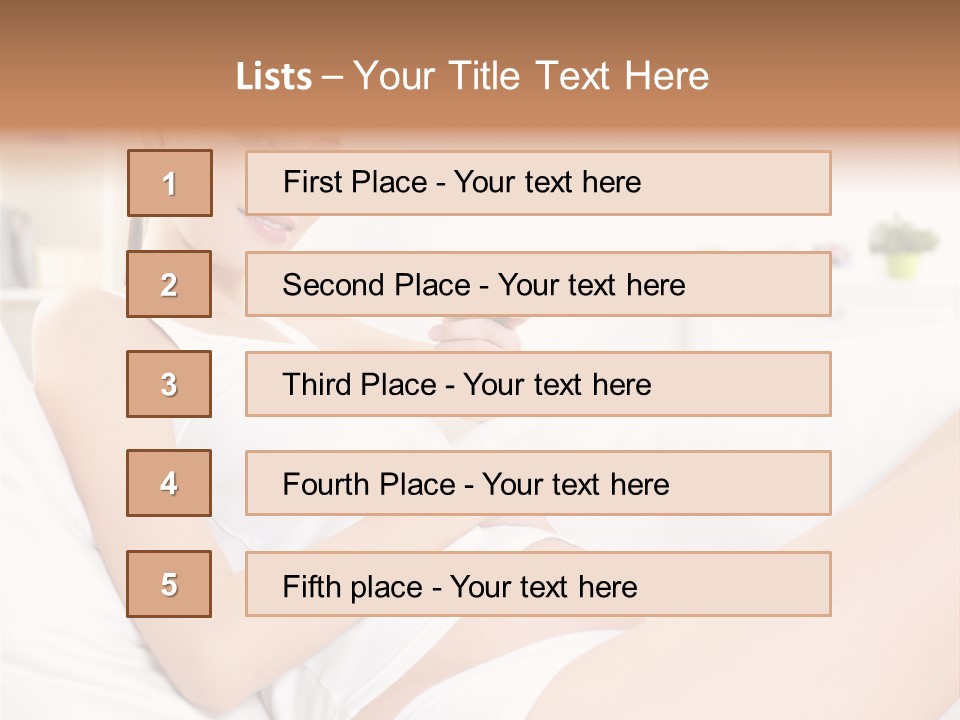Click the bold word Lists in title
Screen dimensions: 960x720
pos(274,76)
